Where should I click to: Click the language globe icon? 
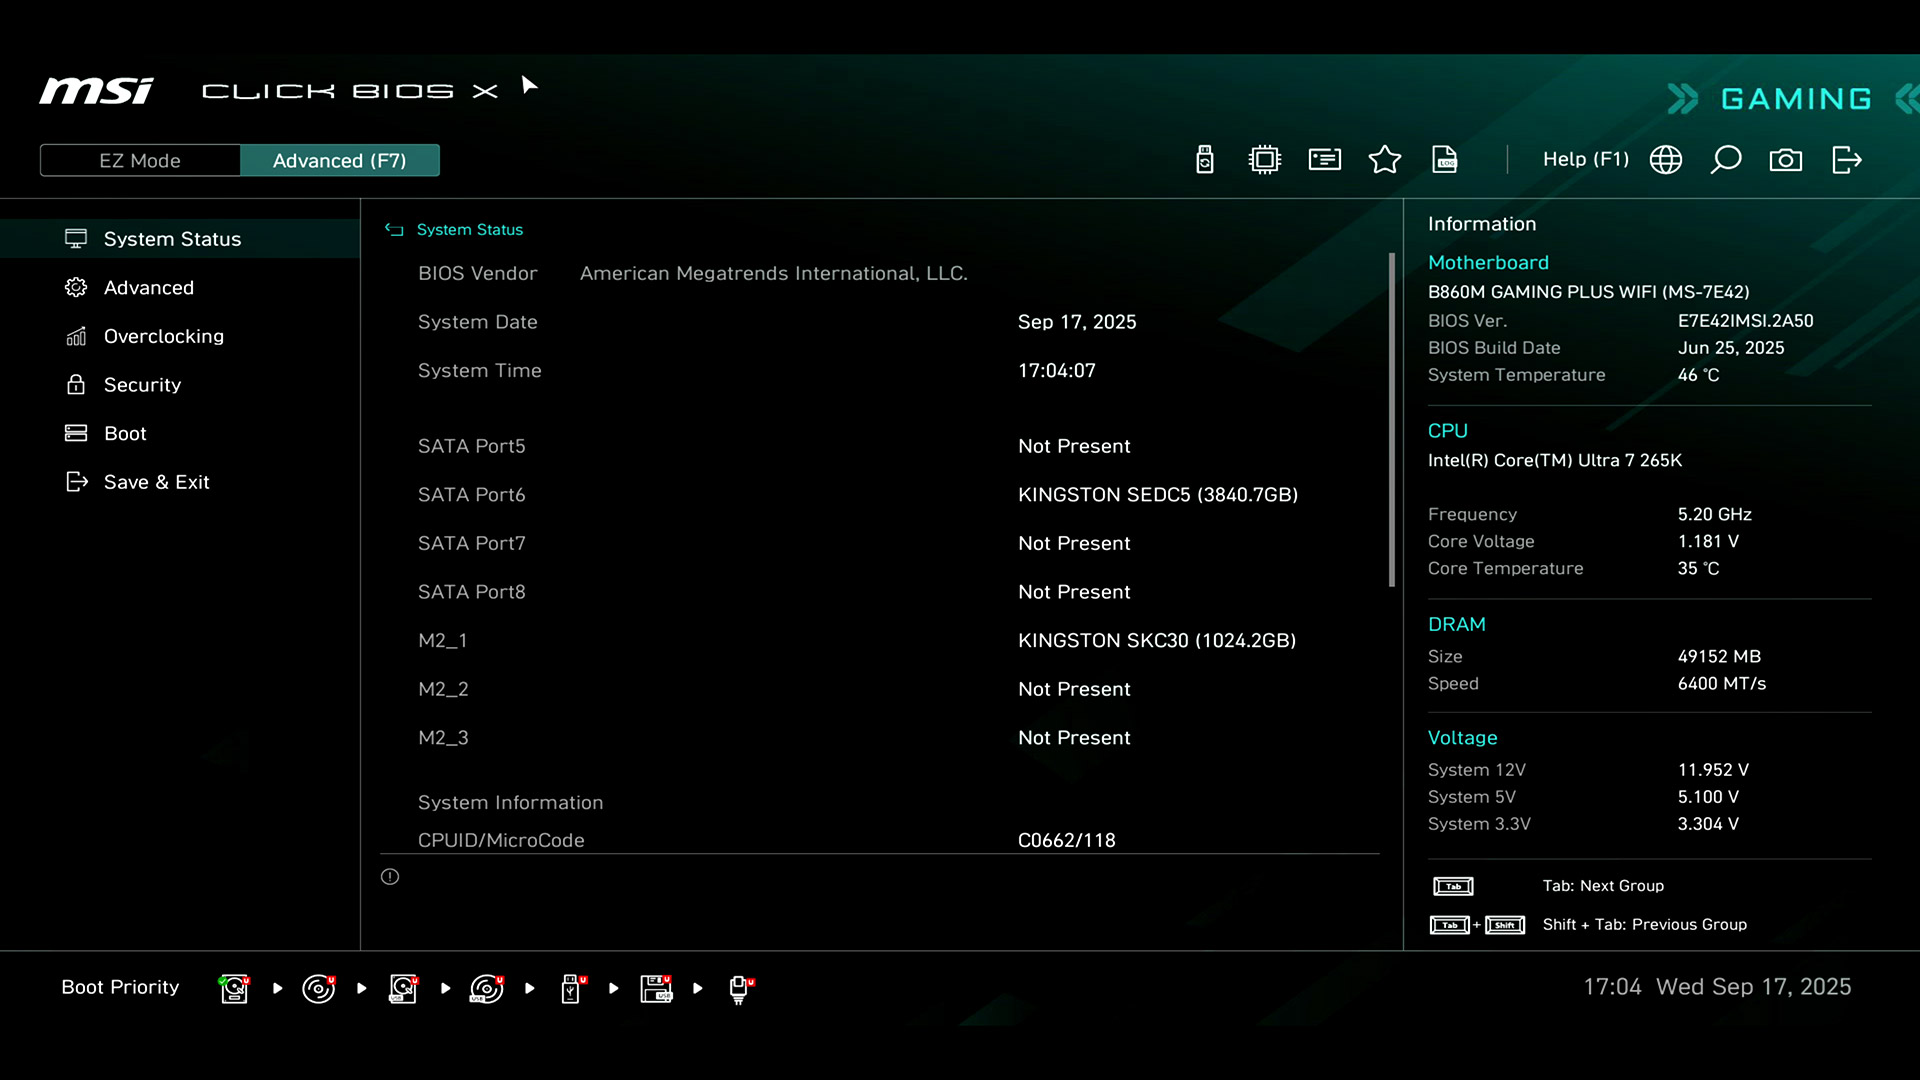click(1666, 160)
